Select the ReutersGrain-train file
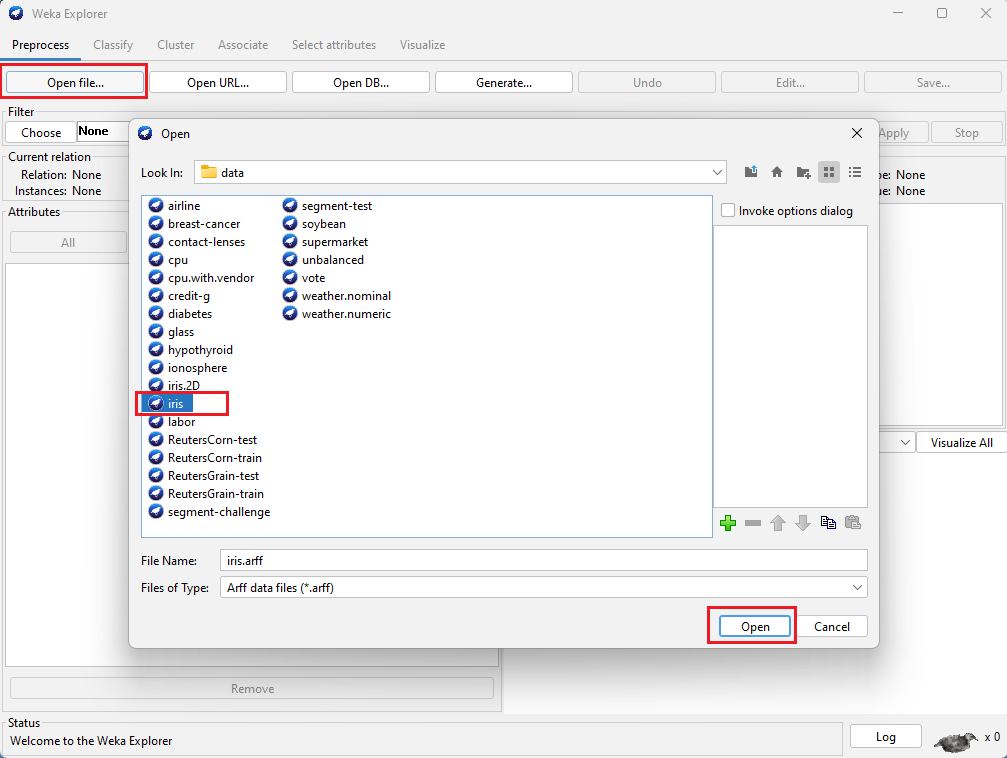This screenshot has height=758, width=1007. tap(206, 493)
